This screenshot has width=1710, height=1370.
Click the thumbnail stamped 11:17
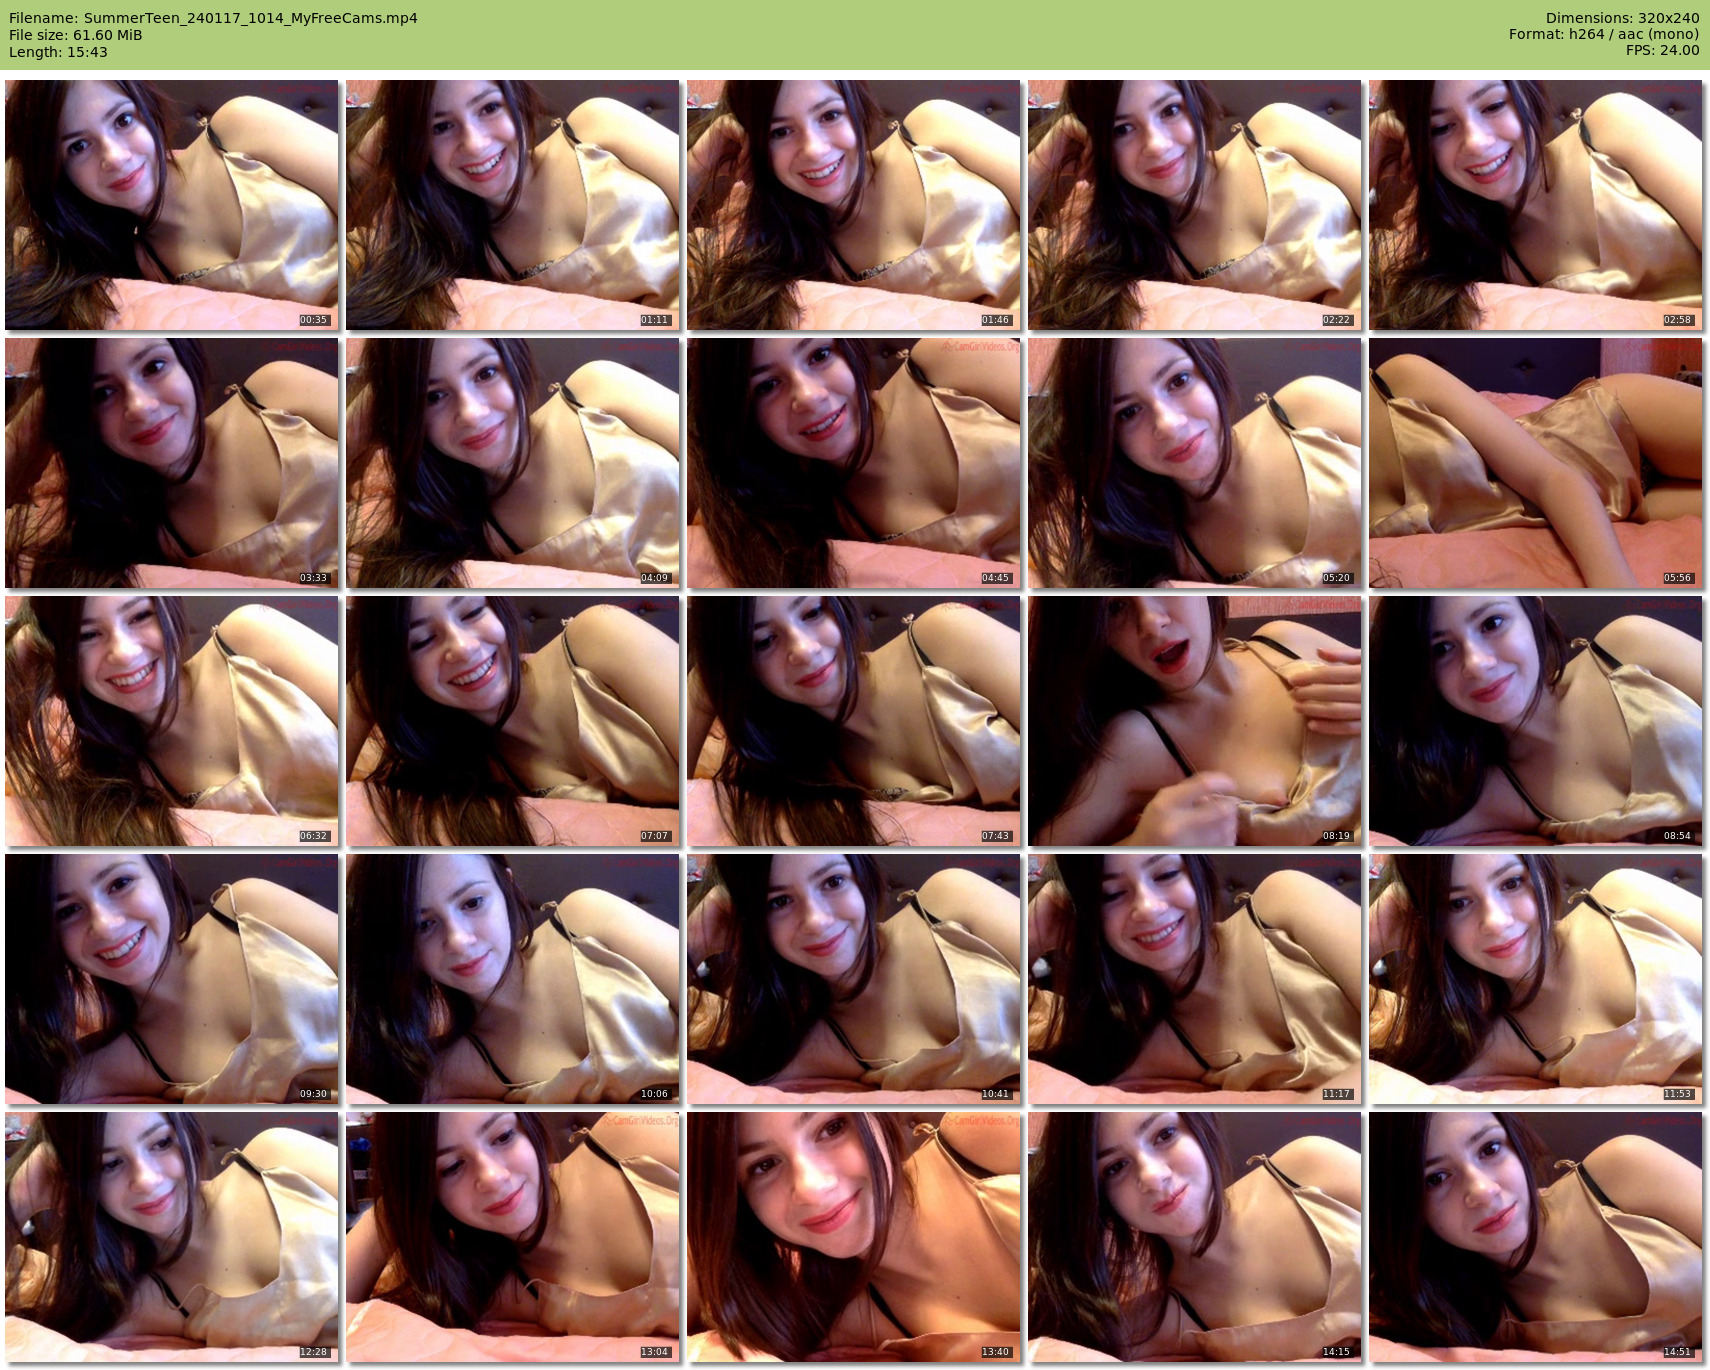1195,979
